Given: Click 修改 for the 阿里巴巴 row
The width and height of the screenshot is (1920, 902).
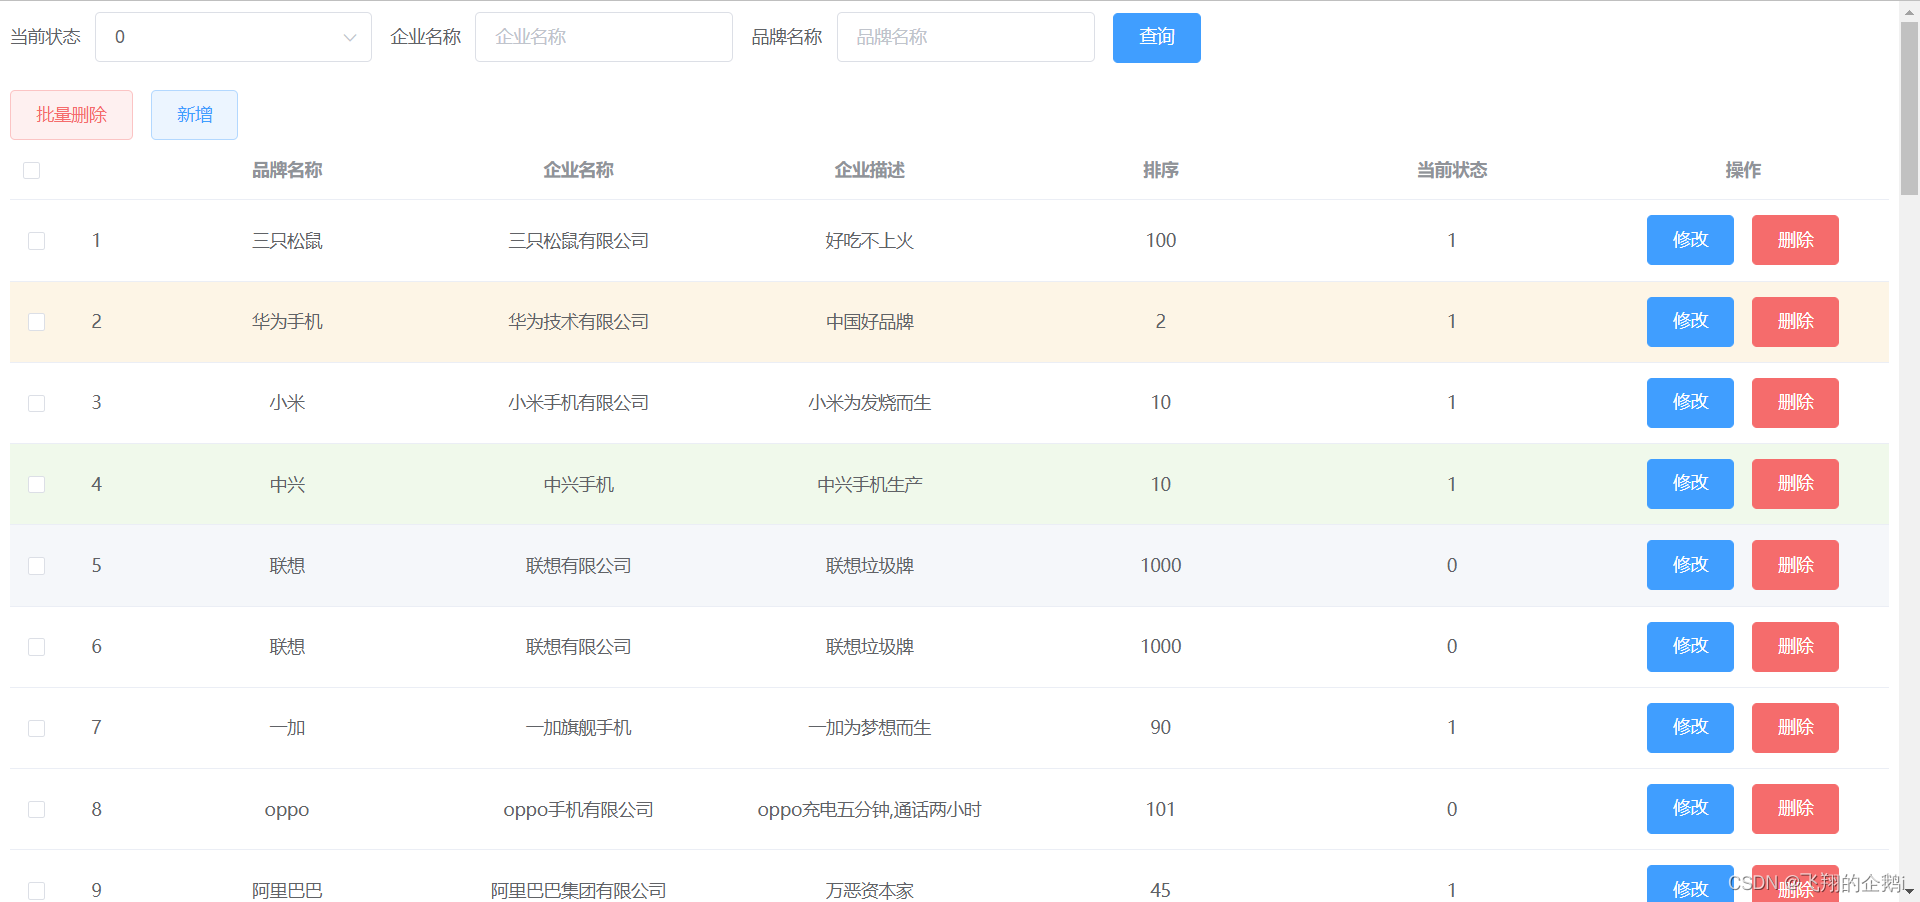Looking at the screenshot, I should point(1690,884).
